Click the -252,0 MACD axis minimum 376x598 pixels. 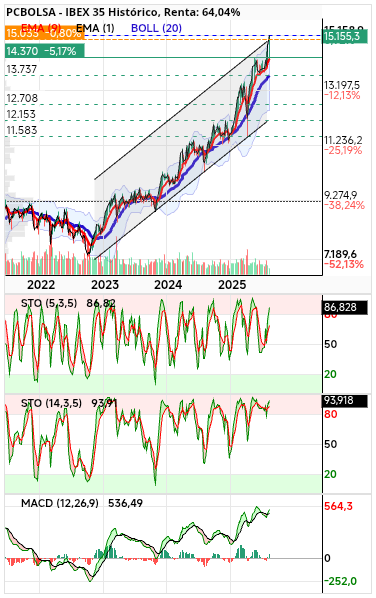[341, 581]
